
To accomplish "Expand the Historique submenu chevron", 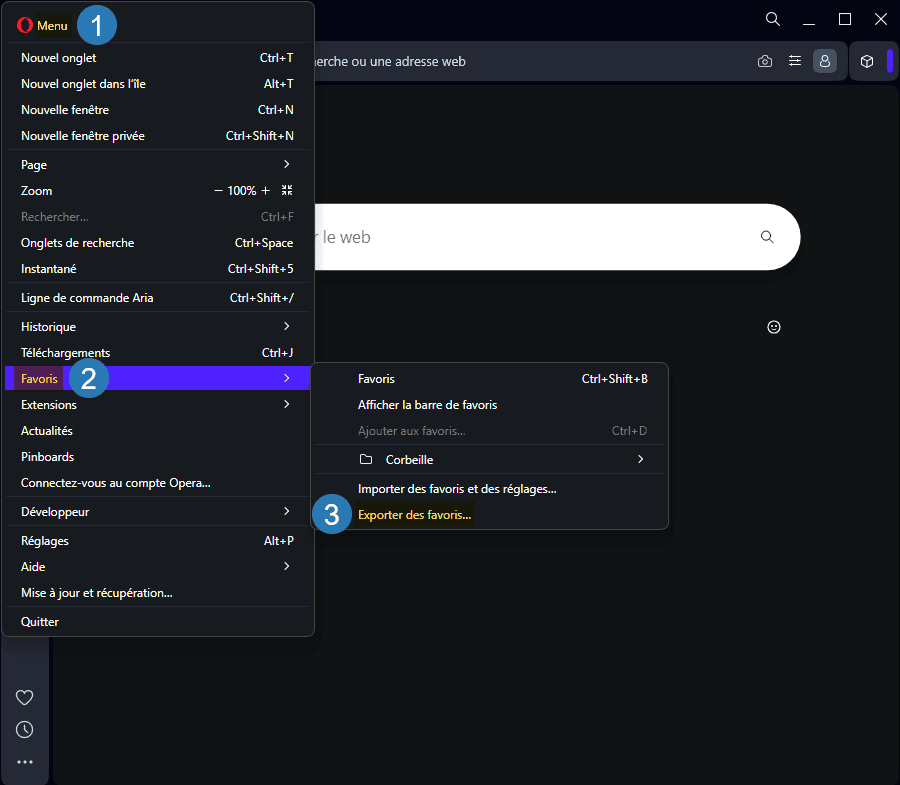I will point(287,326).
